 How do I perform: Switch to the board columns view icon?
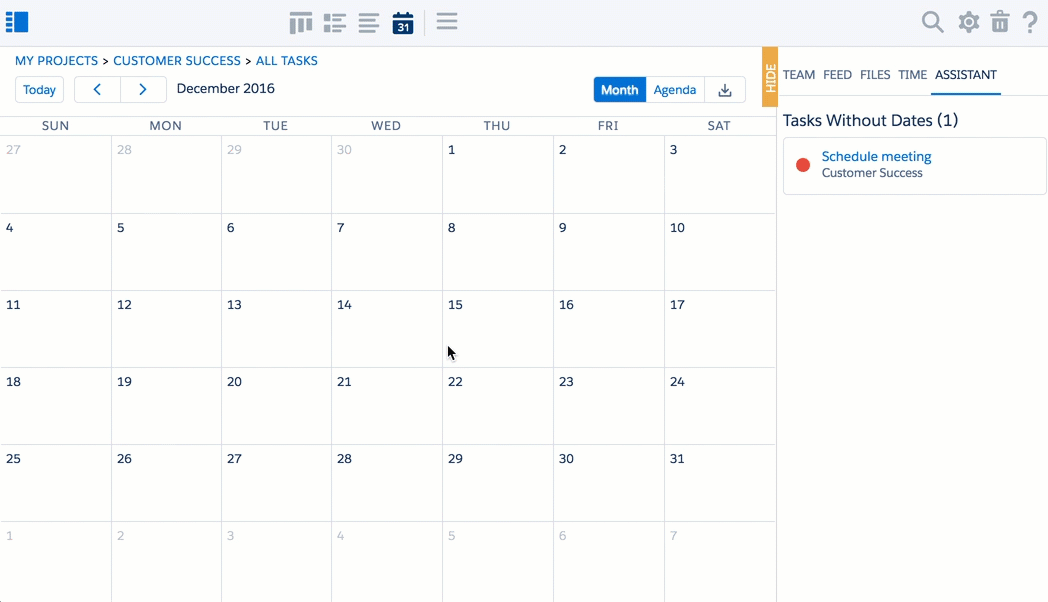point(301,23)
